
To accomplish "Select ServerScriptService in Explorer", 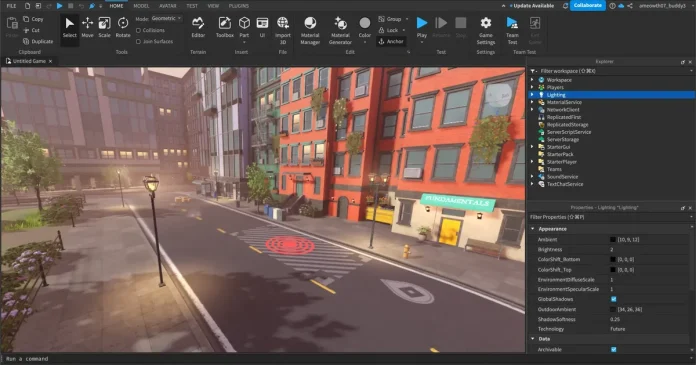I will coord(569,132).
